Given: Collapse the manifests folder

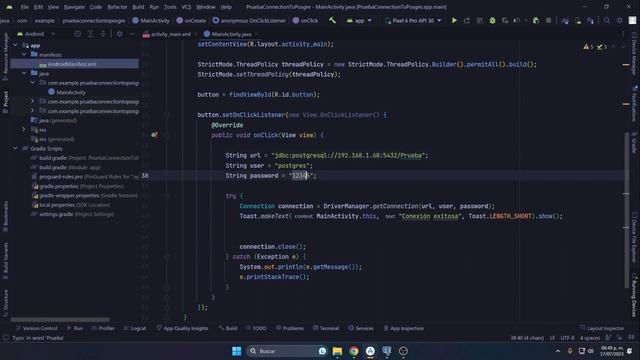Looking at the screenshot, I should coord(24,54).
